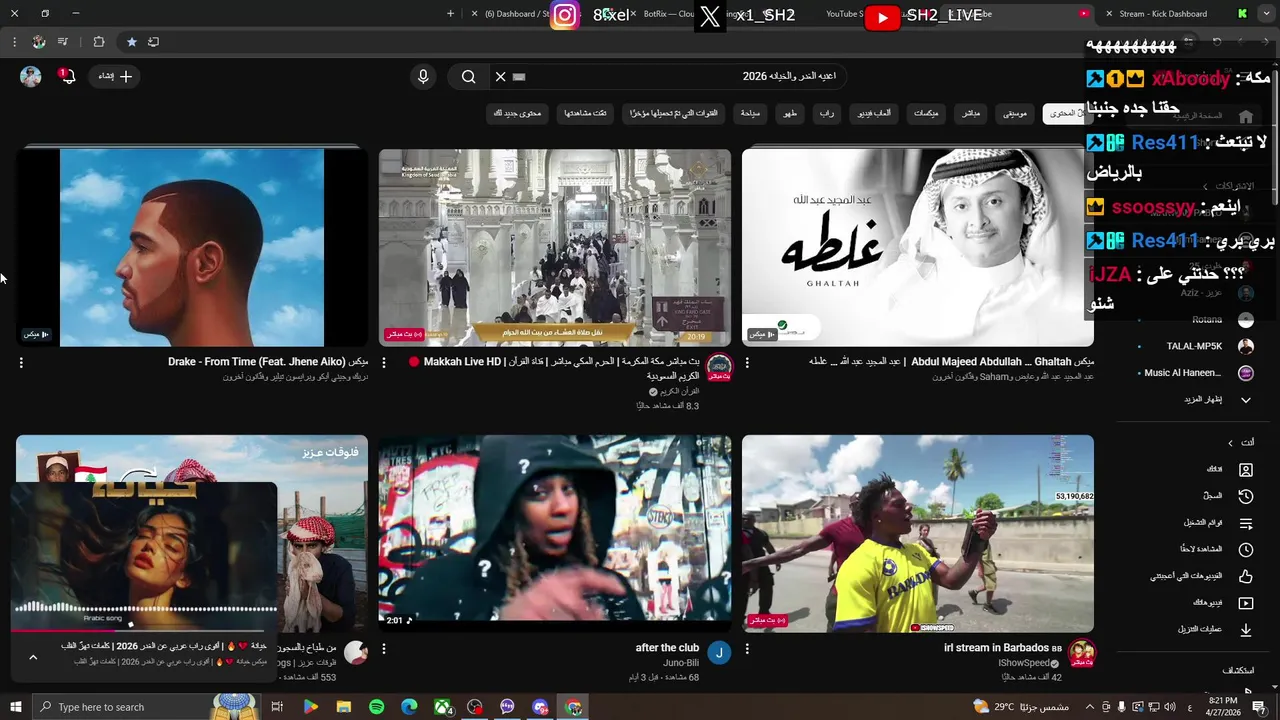Expand the mini player caret
This screenshot has width=1280, height=720.
pyautogui.click(x=33, y=657)
